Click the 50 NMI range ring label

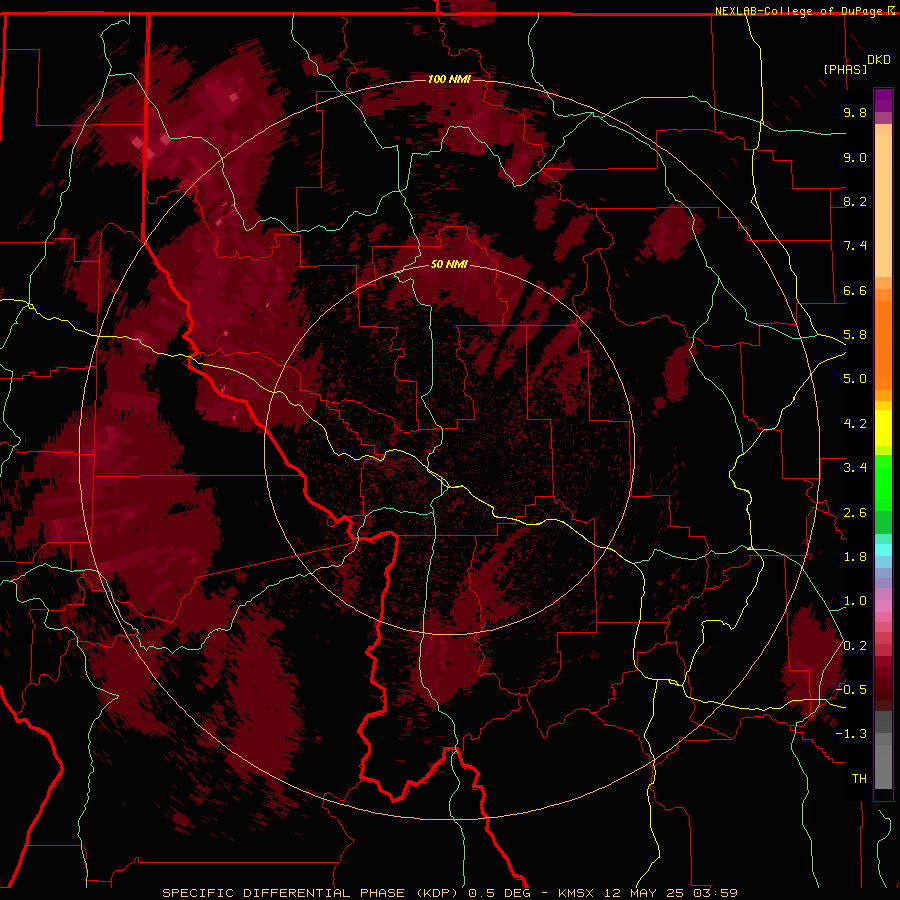tap(449, 264)
